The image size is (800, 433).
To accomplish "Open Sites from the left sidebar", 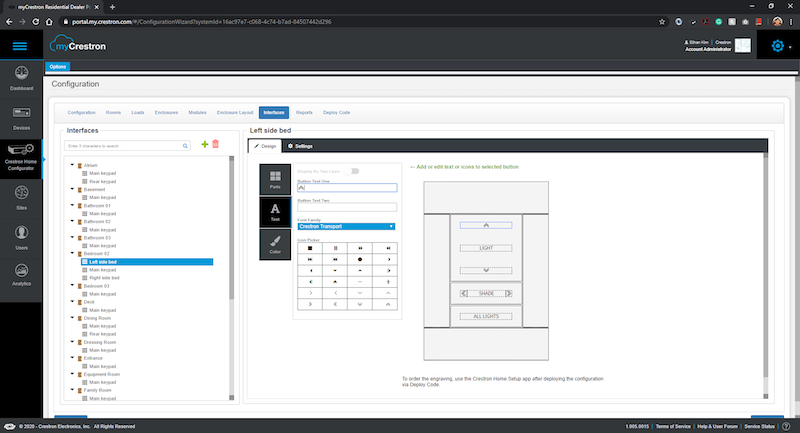I will (21, 198).
